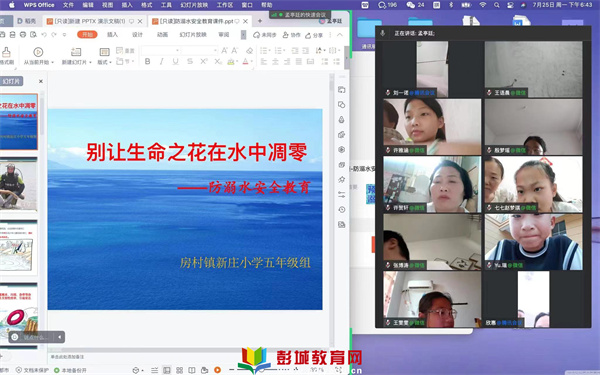The image size is (600, 375).
Task: Mute the meeting microphone icon
Action: [382, 33]
